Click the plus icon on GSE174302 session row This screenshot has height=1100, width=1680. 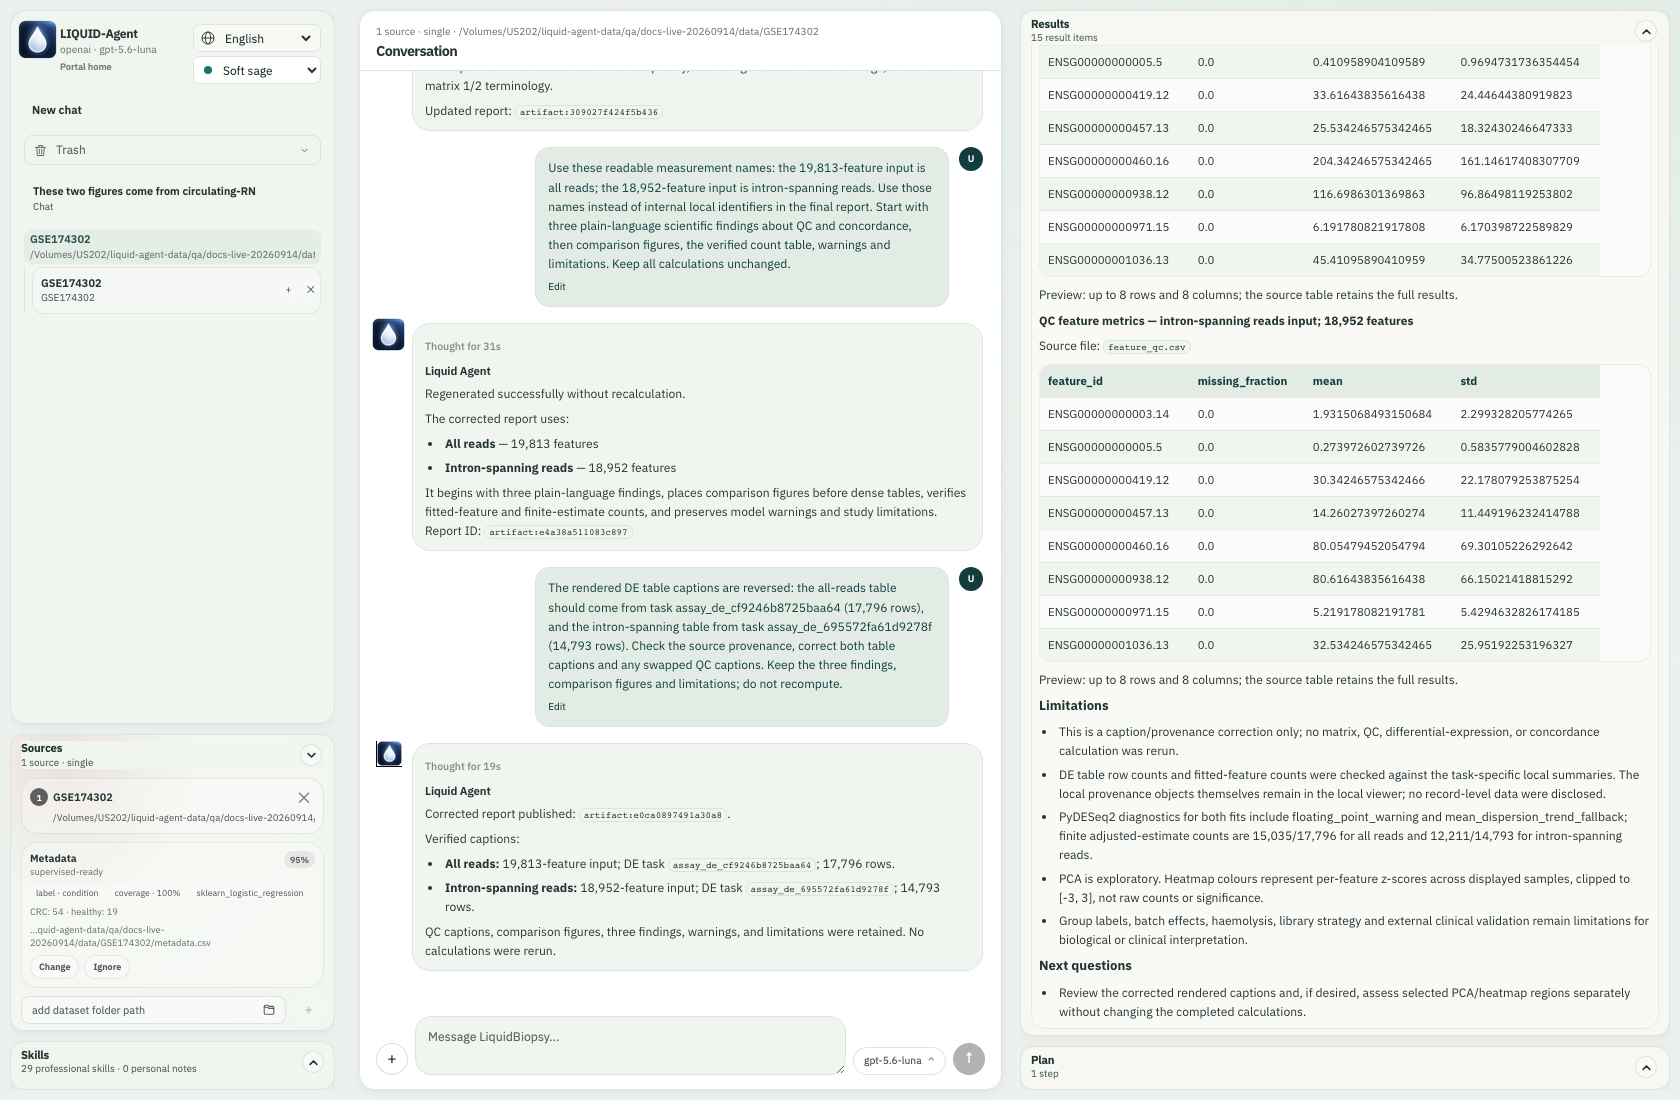coord(288,290)
